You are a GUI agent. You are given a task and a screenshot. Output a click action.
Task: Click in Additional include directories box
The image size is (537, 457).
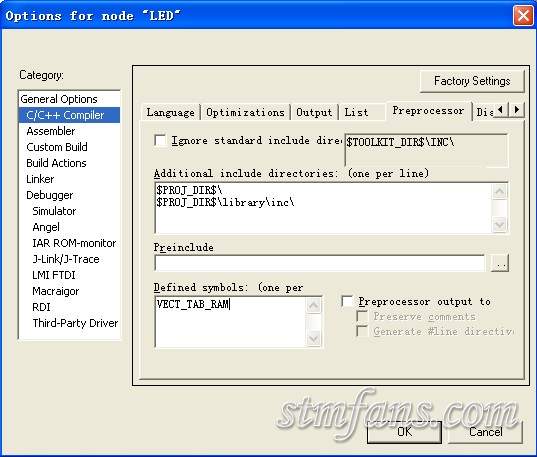tap(323, 208)
